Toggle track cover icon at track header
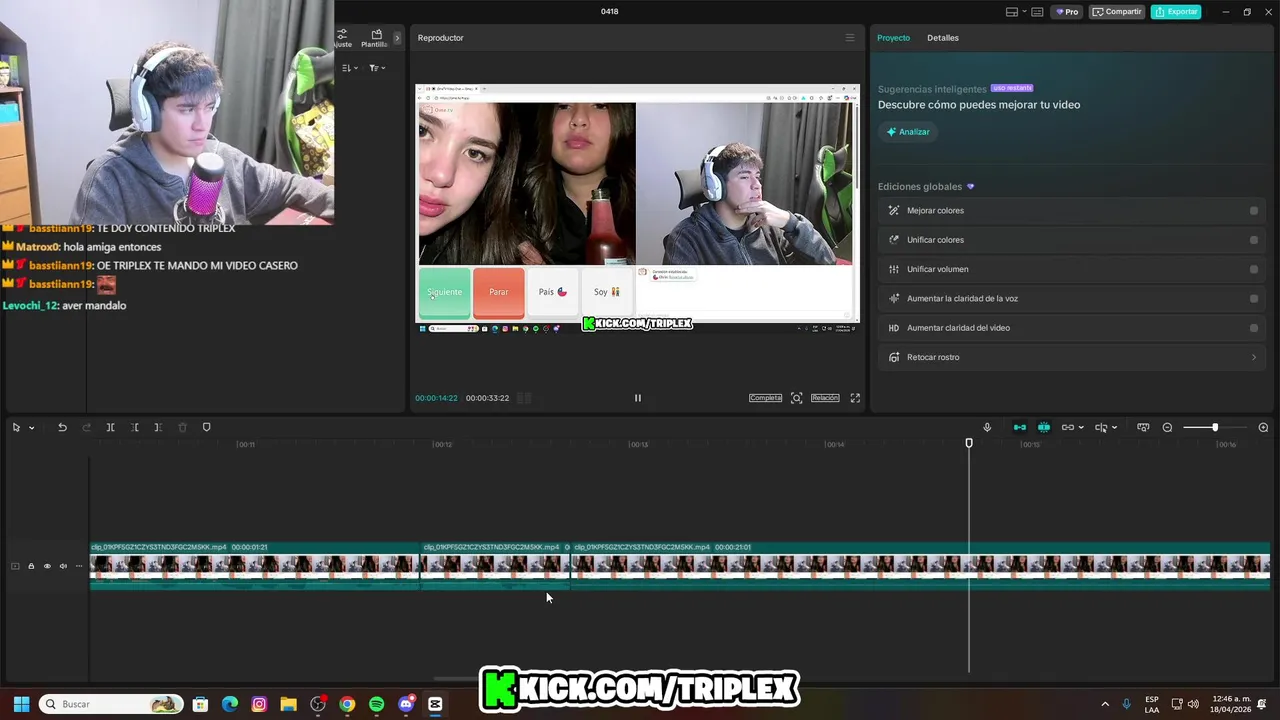 coord(15,567)
